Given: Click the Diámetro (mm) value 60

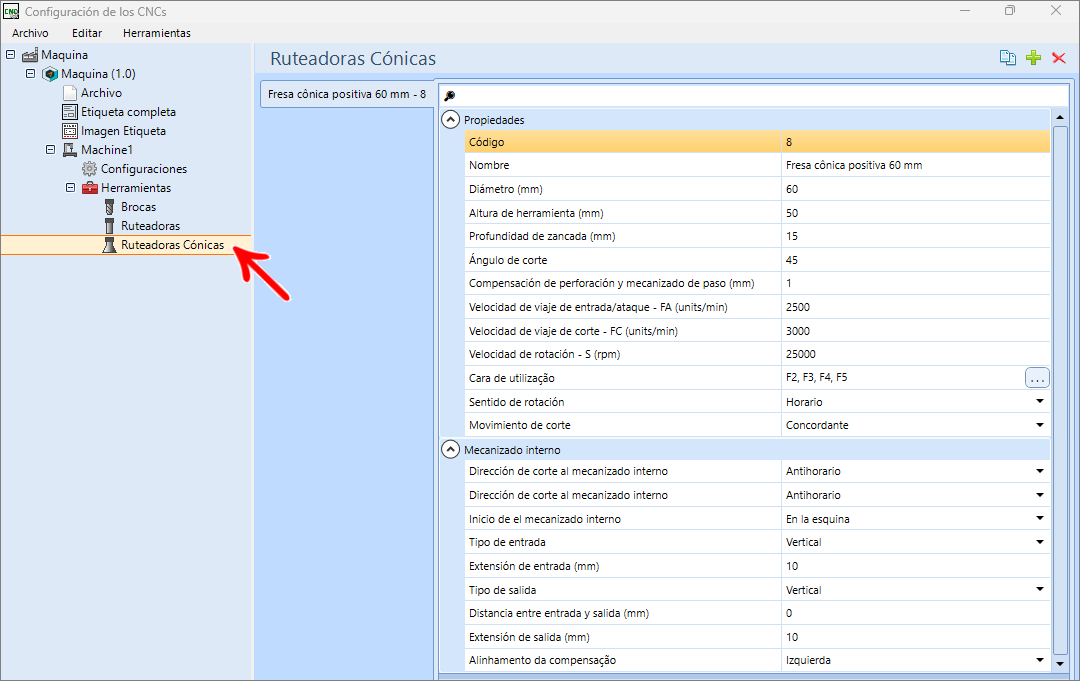Looking at the screenshot, I should click(915, 189).
